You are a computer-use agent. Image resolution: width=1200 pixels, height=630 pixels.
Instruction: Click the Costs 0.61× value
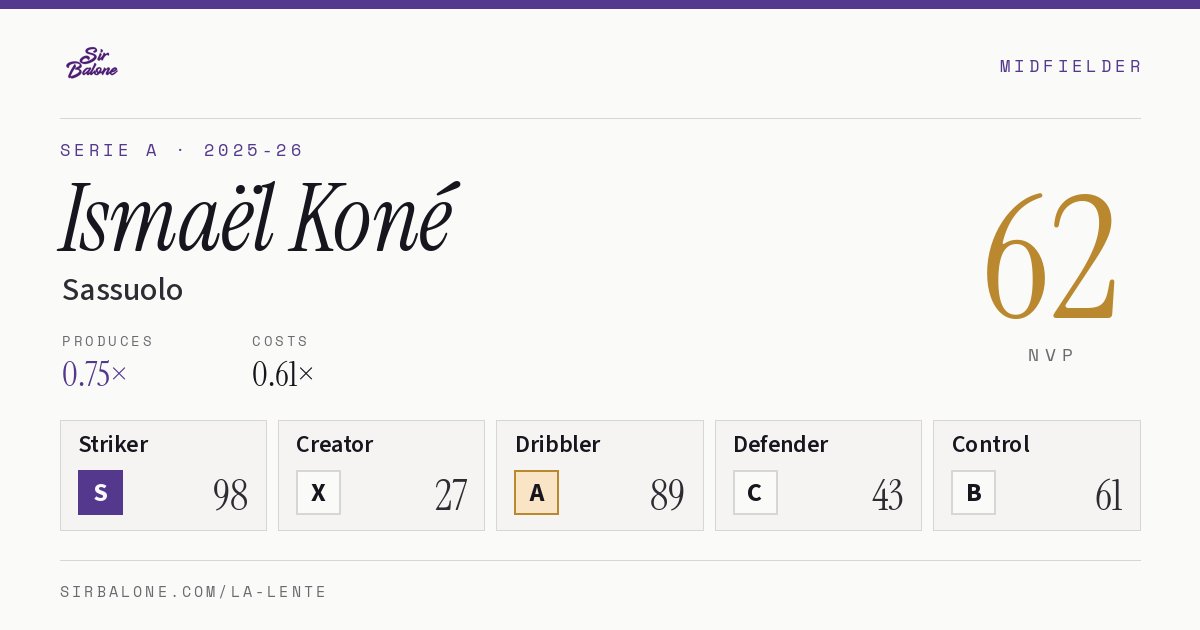[283, 374]
